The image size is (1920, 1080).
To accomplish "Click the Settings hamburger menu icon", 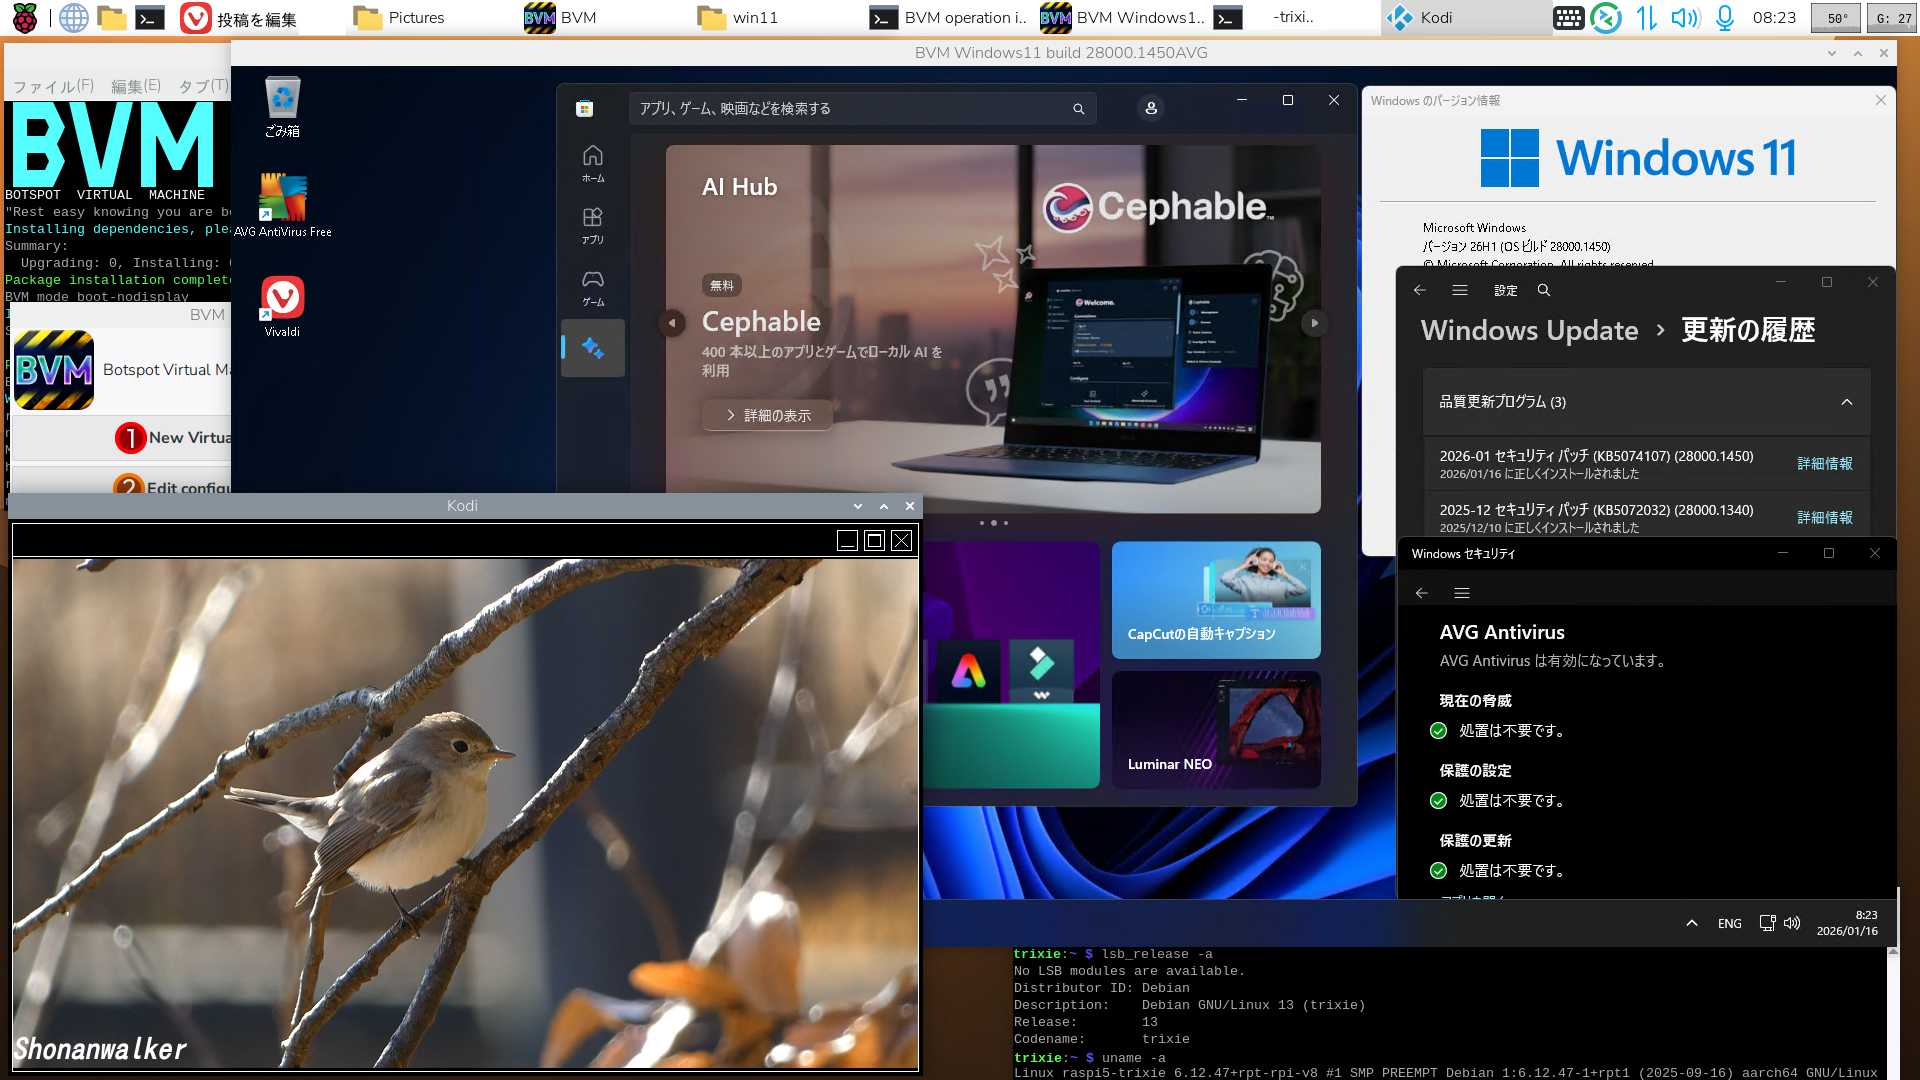I will coord(1460,290).
